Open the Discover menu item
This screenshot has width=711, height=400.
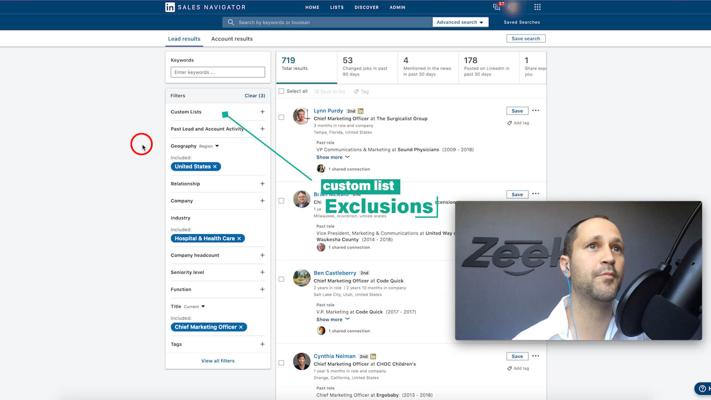(366, 7)
